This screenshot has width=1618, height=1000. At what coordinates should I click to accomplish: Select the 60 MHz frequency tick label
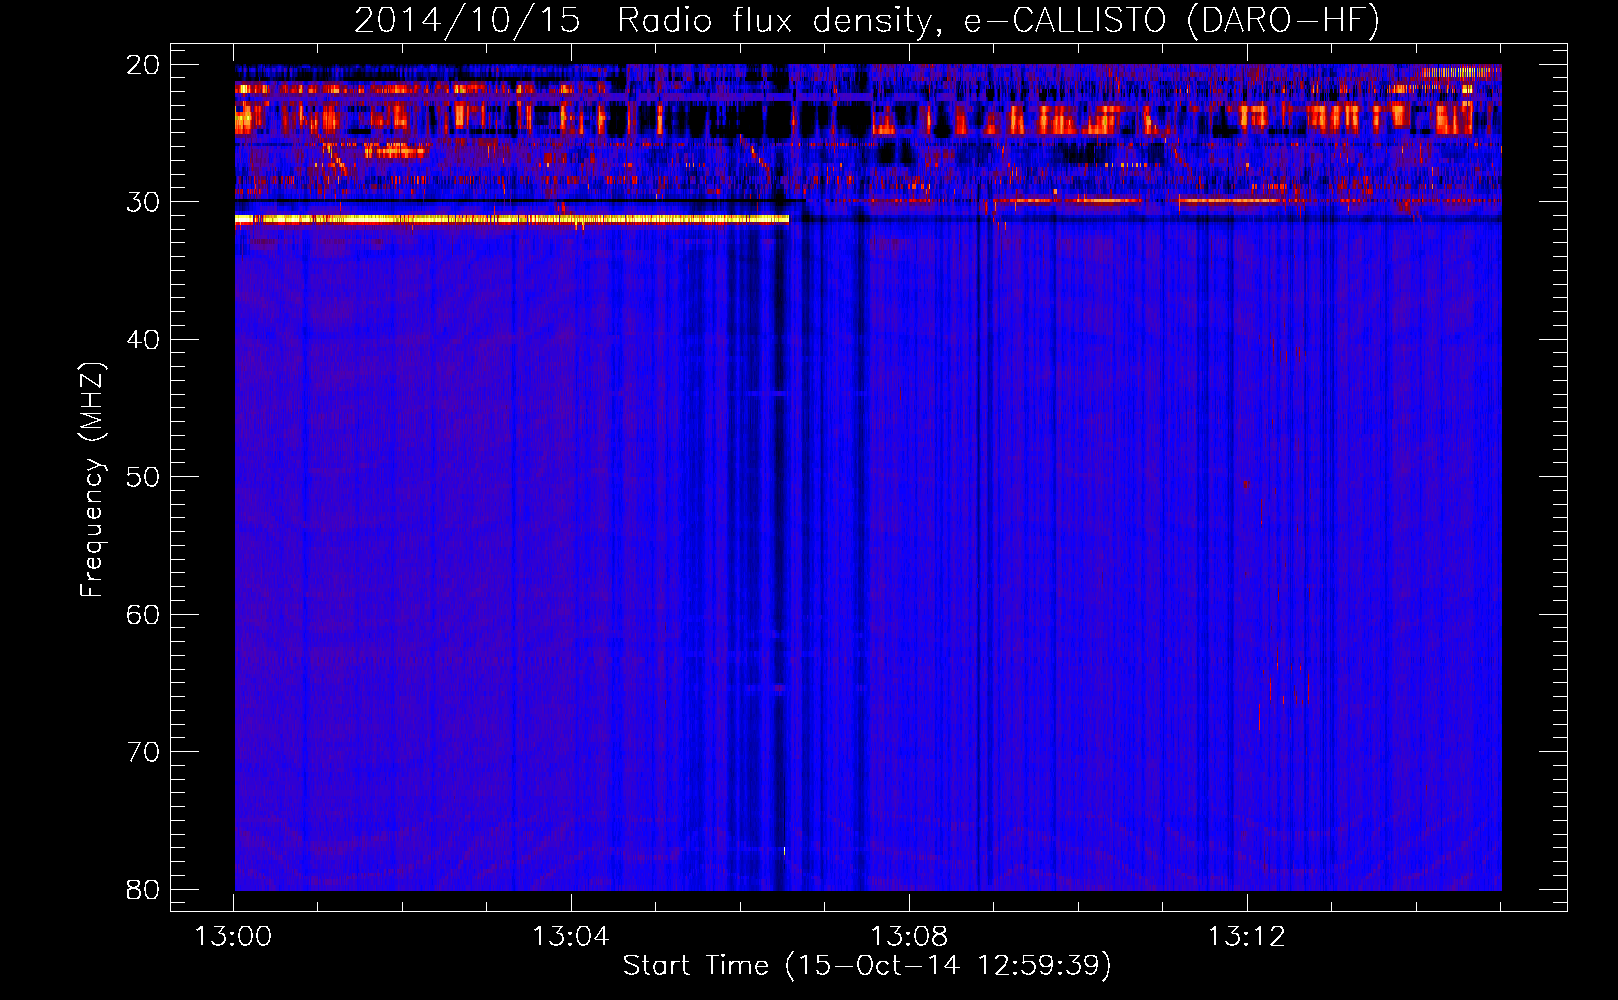pos(143,615)
